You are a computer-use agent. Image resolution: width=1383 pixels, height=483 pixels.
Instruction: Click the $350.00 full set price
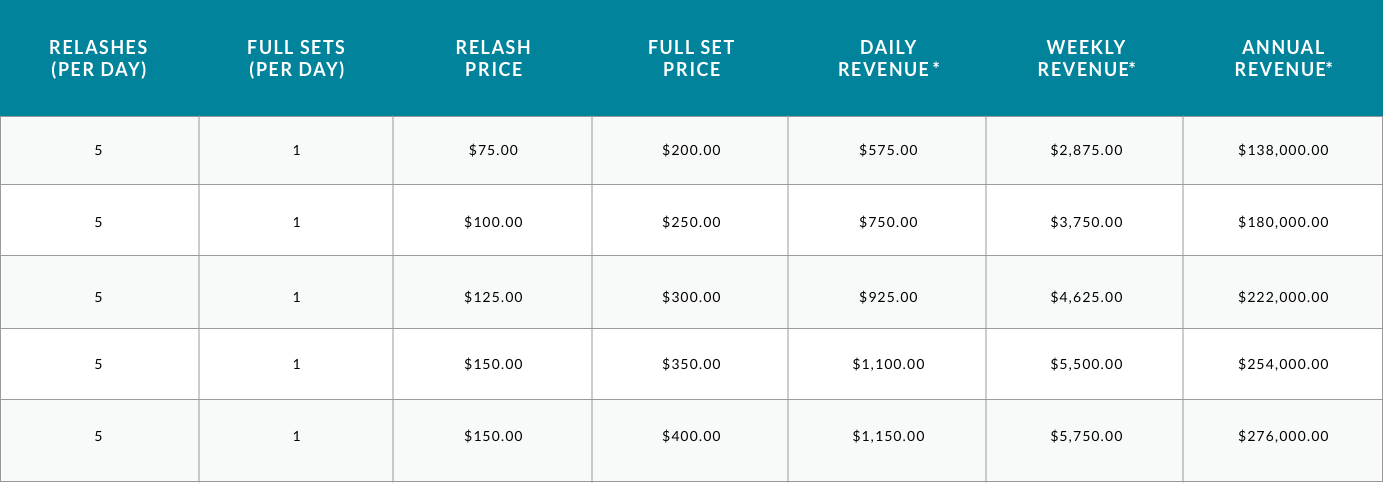(691, 364)
